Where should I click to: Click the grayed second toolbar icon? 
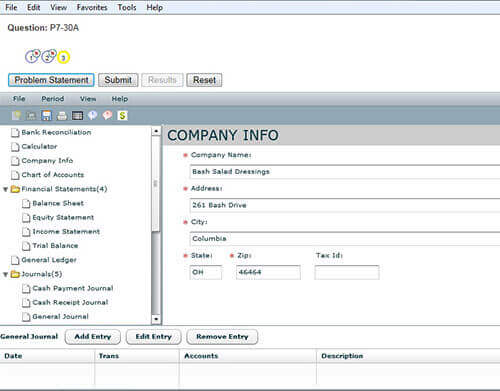pyautogui.click(x=31, y=116)
